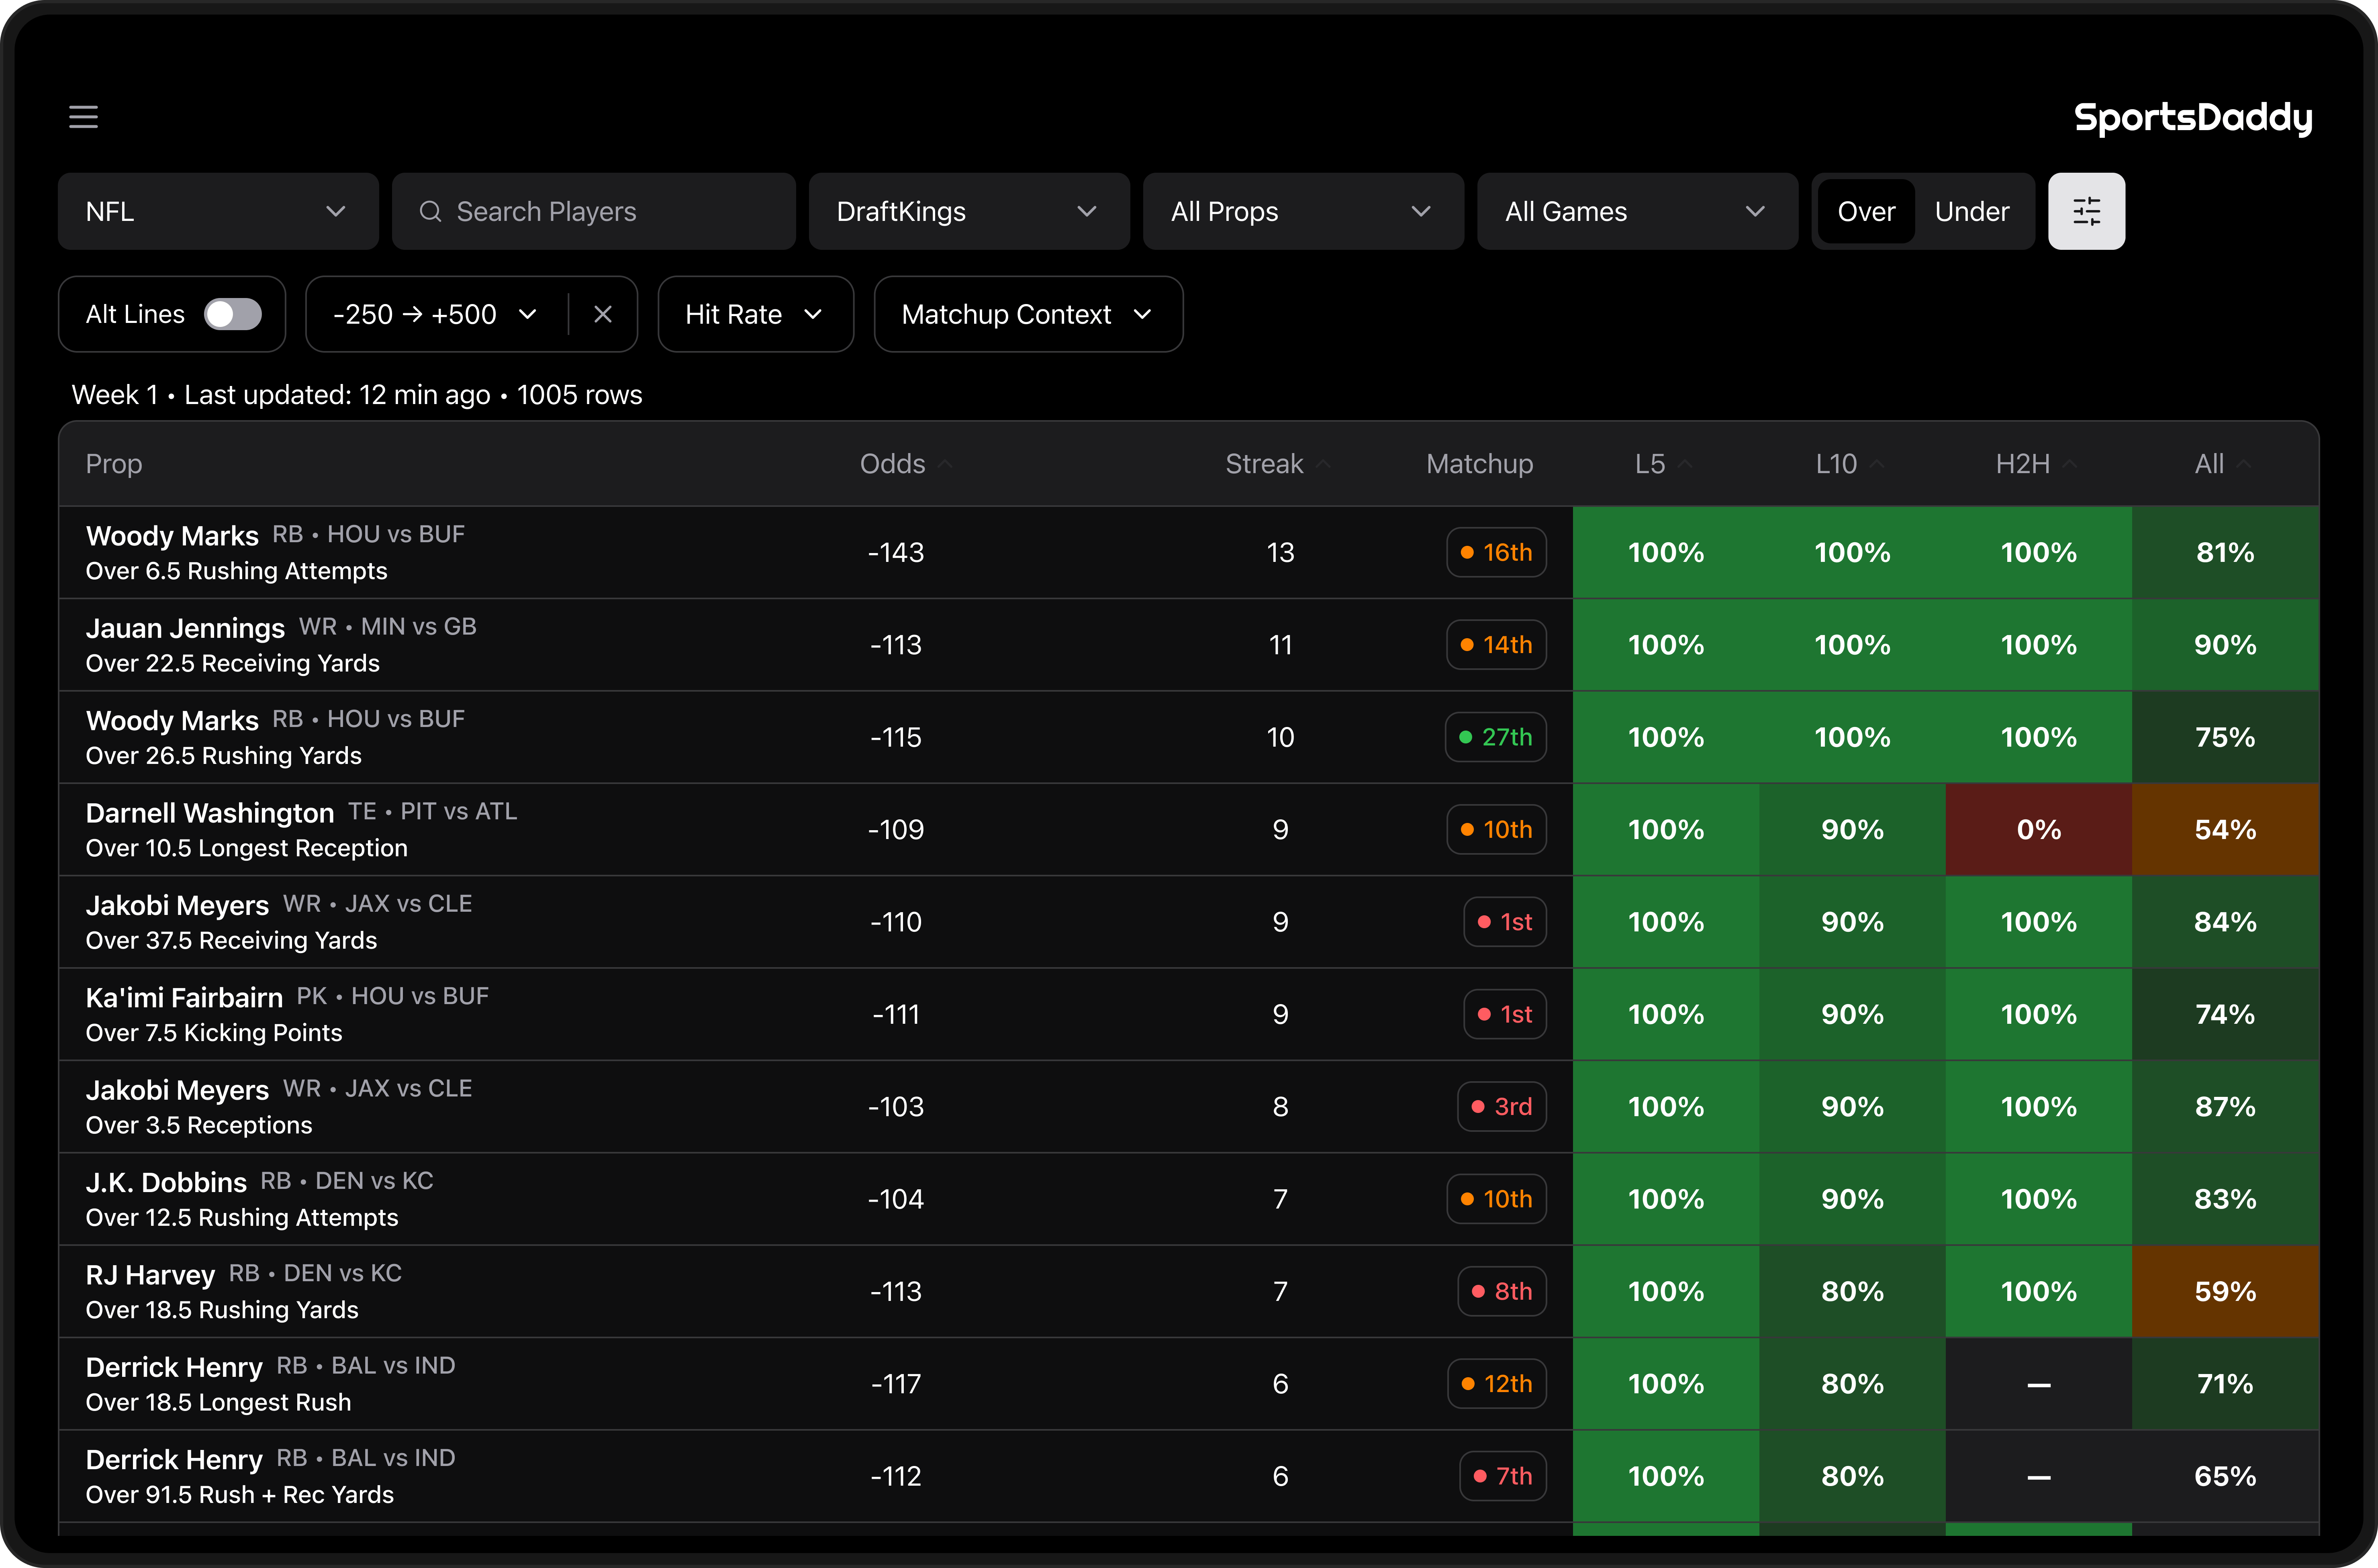This screenshot has width=2378, height=1568.
Task: Click the 27th matchup badge
Action: [1496, 737]
